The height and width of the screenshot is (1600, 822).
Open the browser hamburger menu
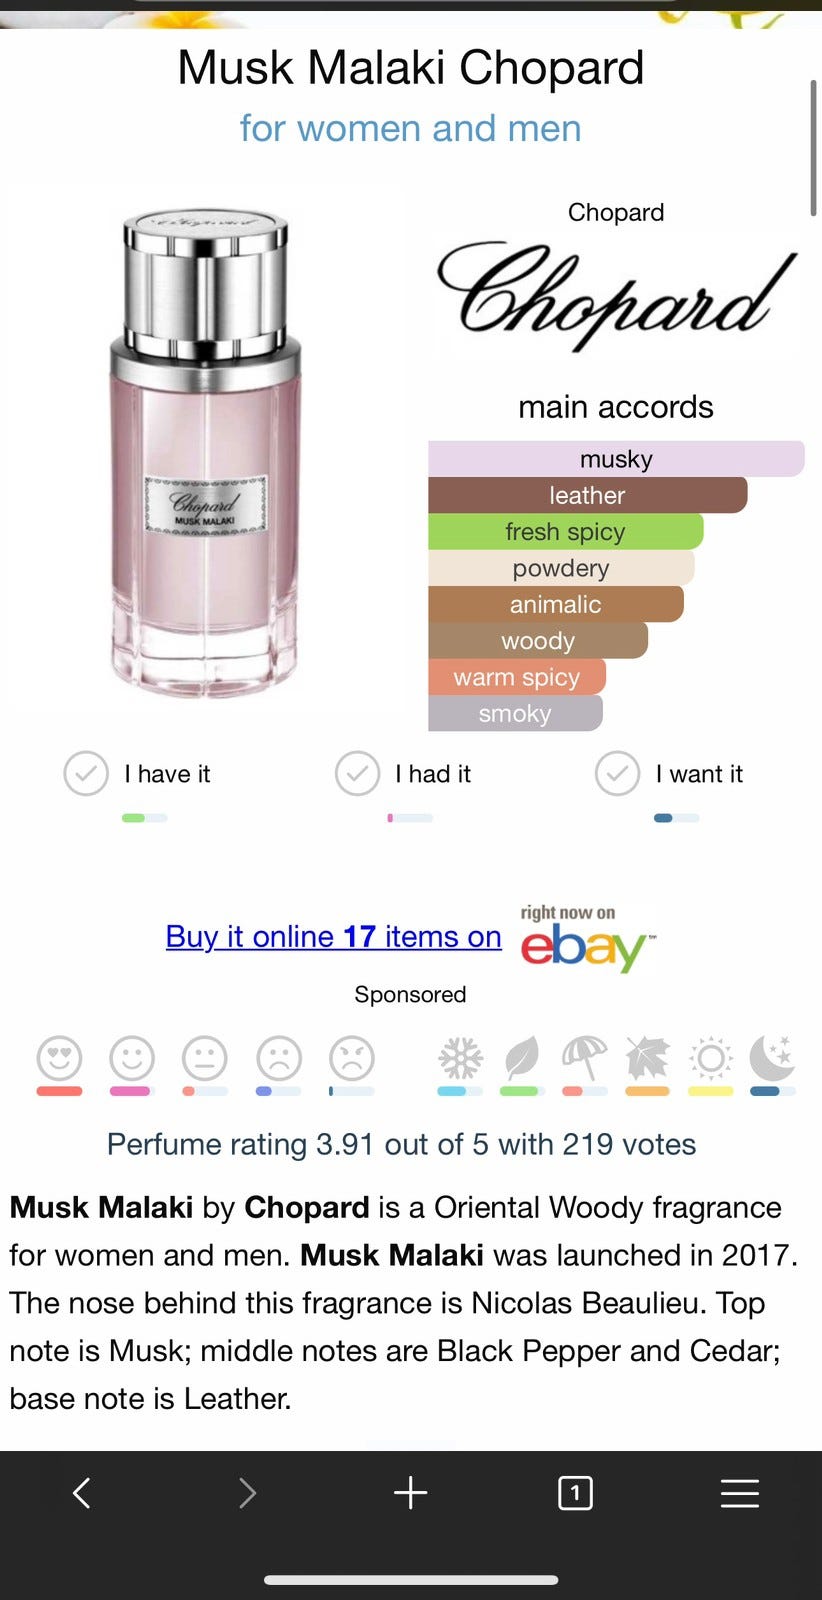coord(739,1493)
